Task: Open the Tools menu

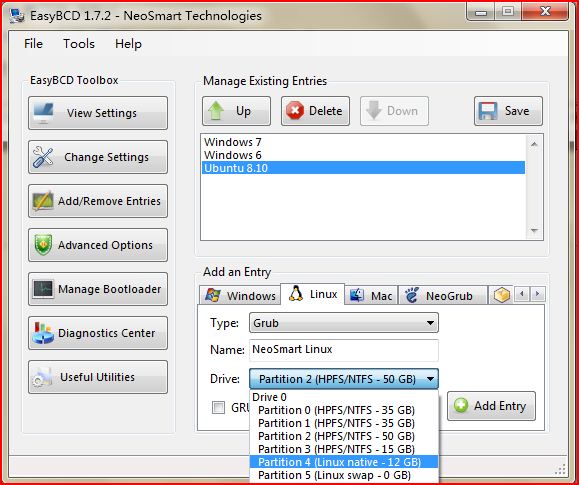Action: 79,44
